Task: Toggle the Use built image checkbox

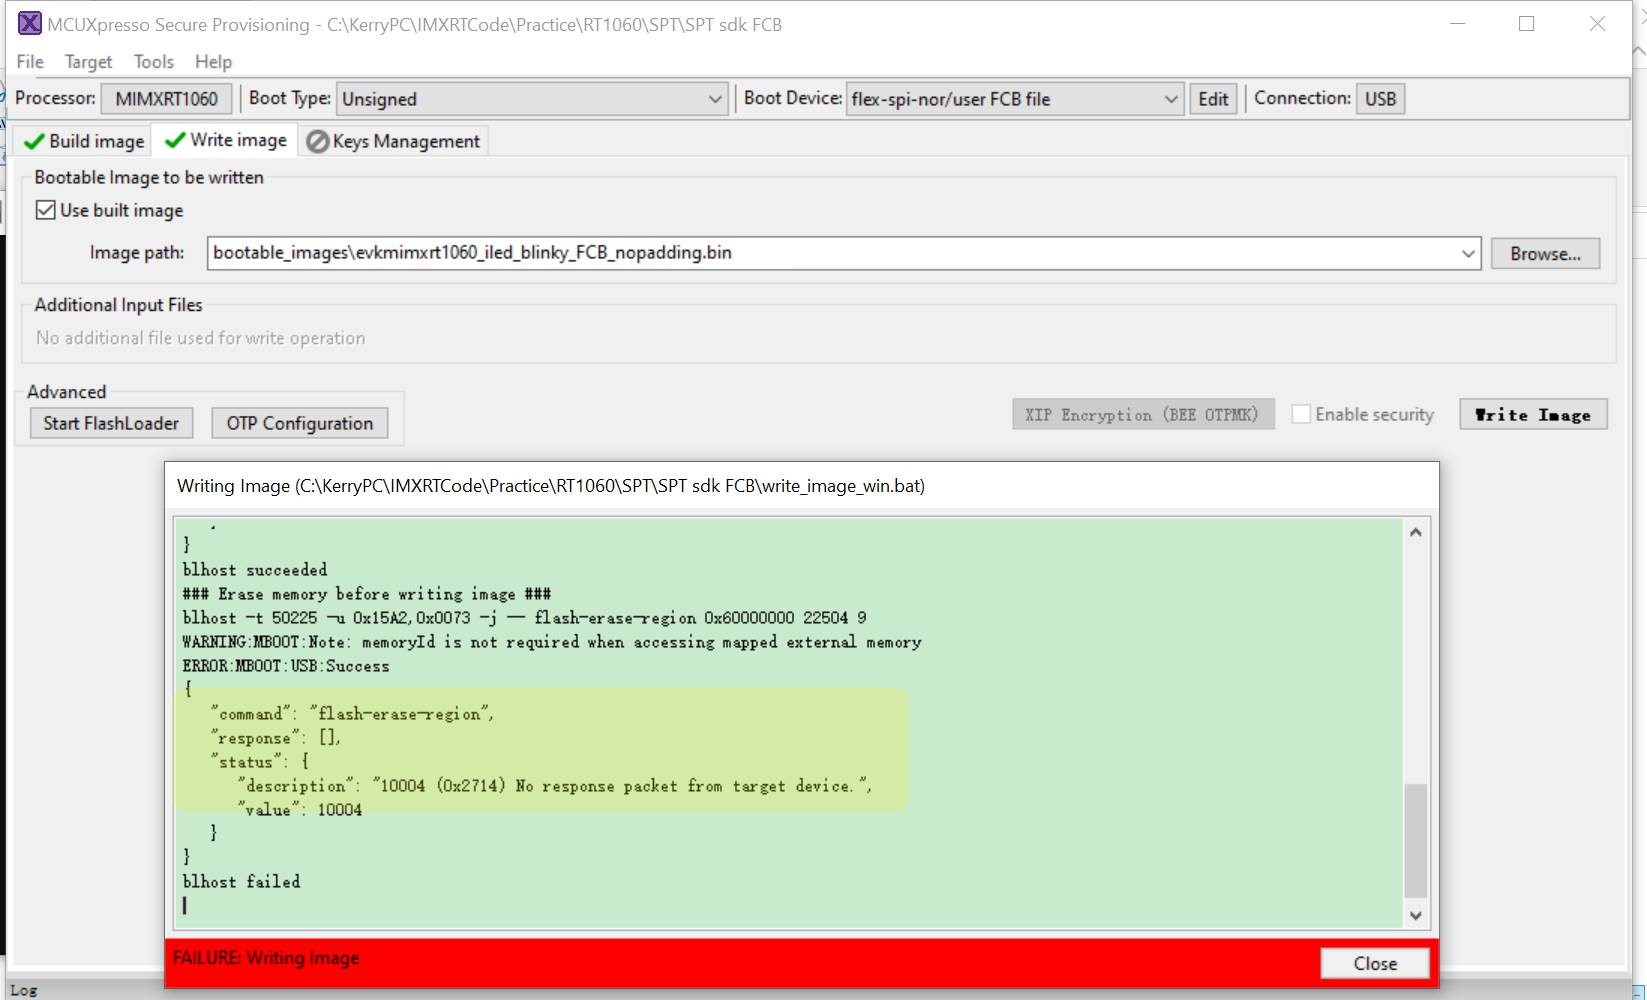Action: tap(45, 209)
